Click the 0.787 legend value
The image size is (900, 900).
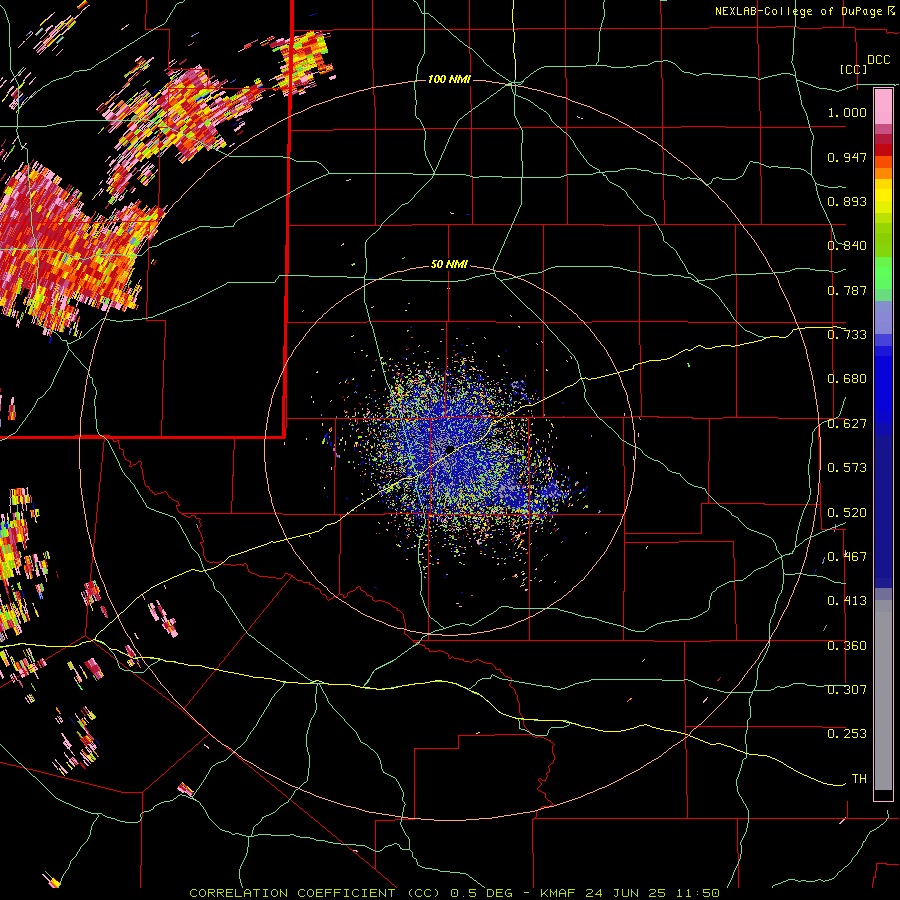[847, 290]
